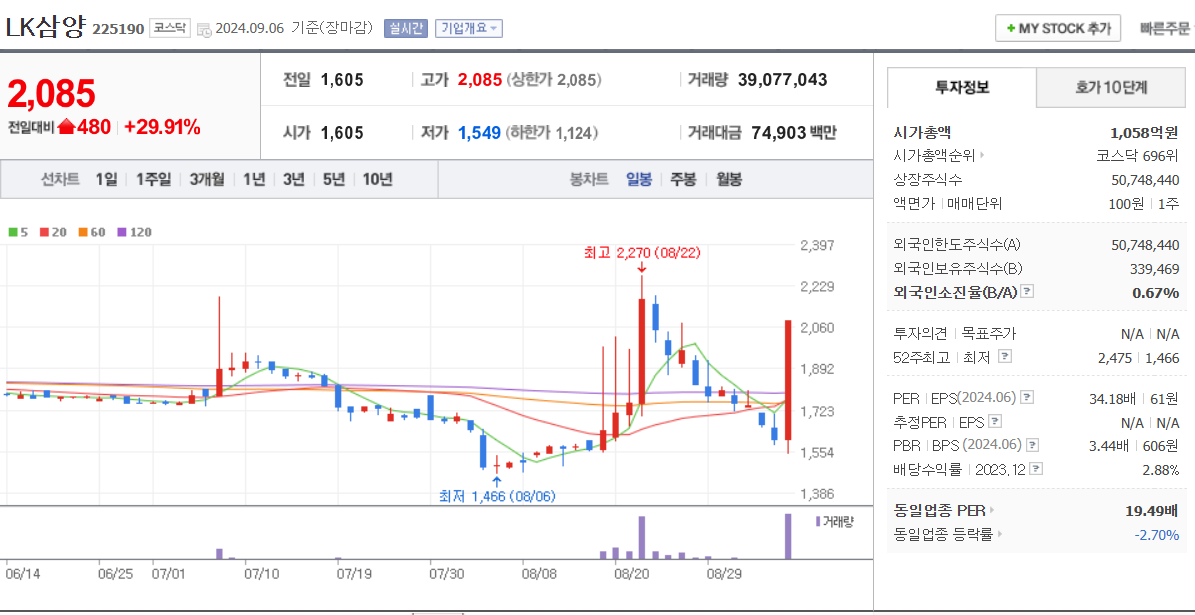This screenshot has height=615, width=1195.
Task: Select the 1년 line chart period
Action: [x=255, y=180]
